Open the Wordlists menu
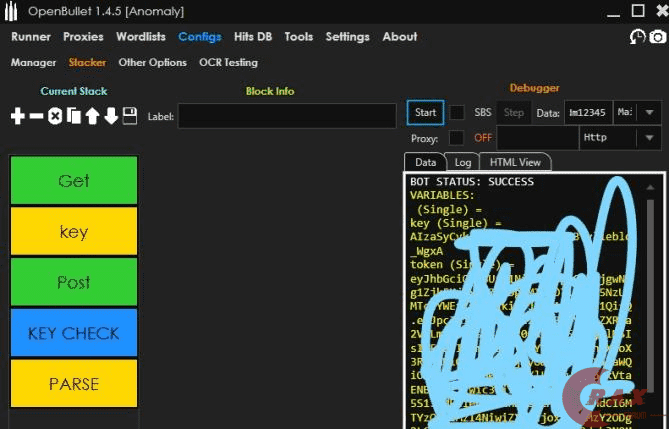Image resolution: width=669 pixels, height=429 pixels. [141, 36]
